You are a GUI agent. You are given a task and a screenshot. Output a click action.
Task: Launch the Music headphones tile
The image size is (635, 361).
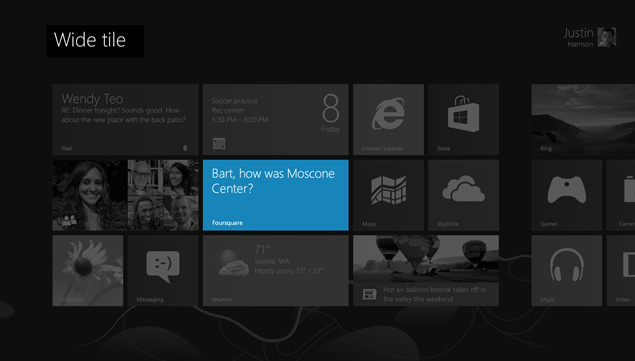567,271
